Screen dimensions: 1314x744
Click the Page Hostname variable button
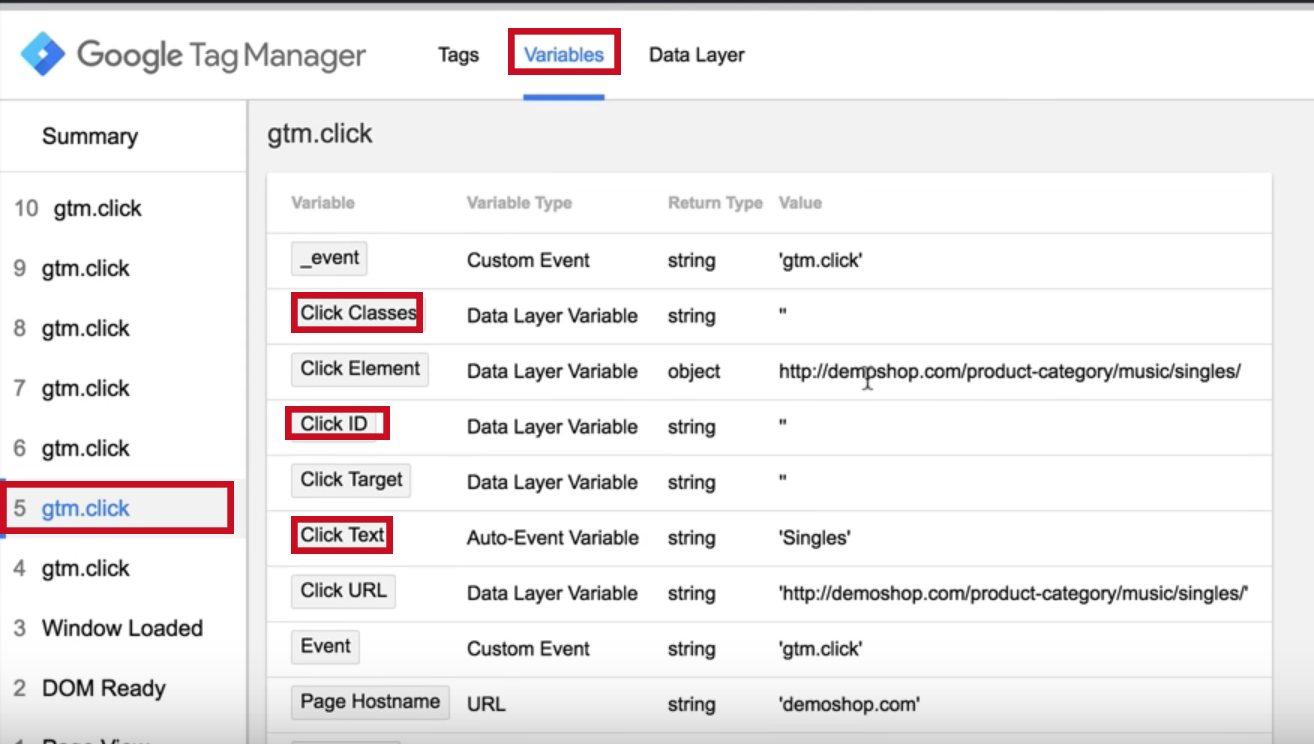coord(370,702)
